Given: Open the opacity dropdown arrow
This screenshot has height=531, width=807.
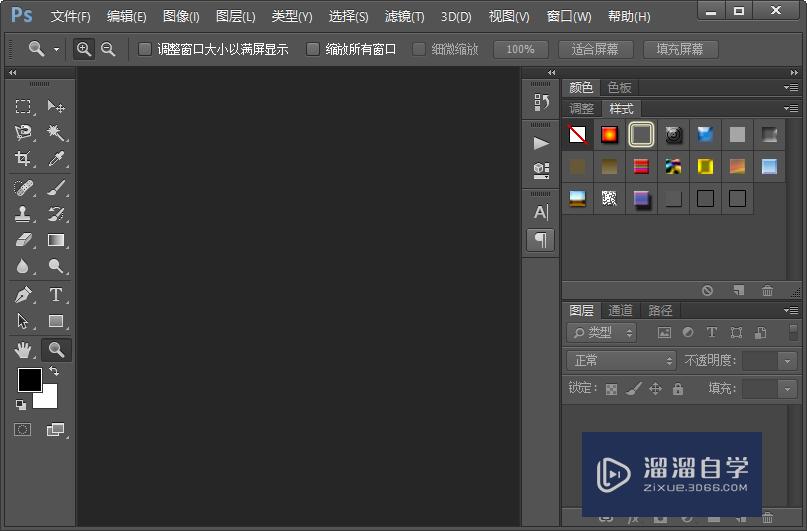Looking at the screenshot, I should (787, 361).
